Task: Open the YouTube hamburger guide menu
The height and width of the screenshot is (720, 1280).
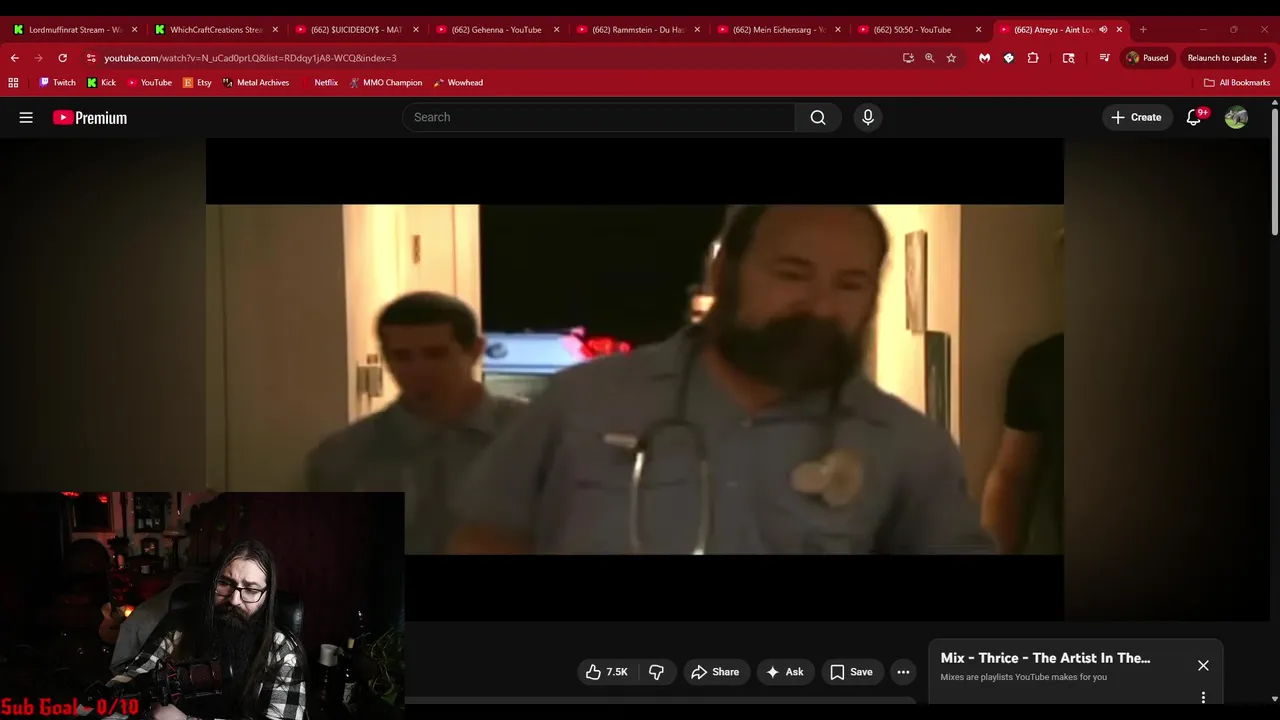Action: 26,117
